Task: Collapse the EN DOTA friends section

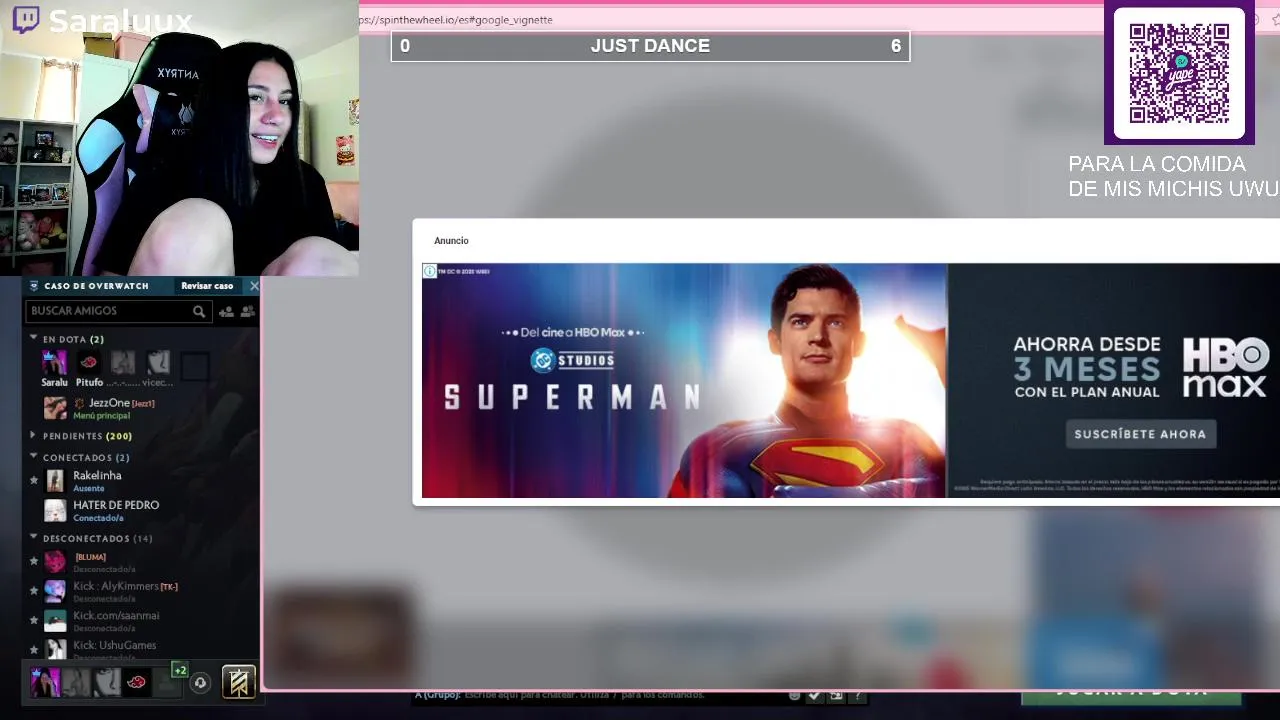Action: pyautogui.click(x=34, y=339)
